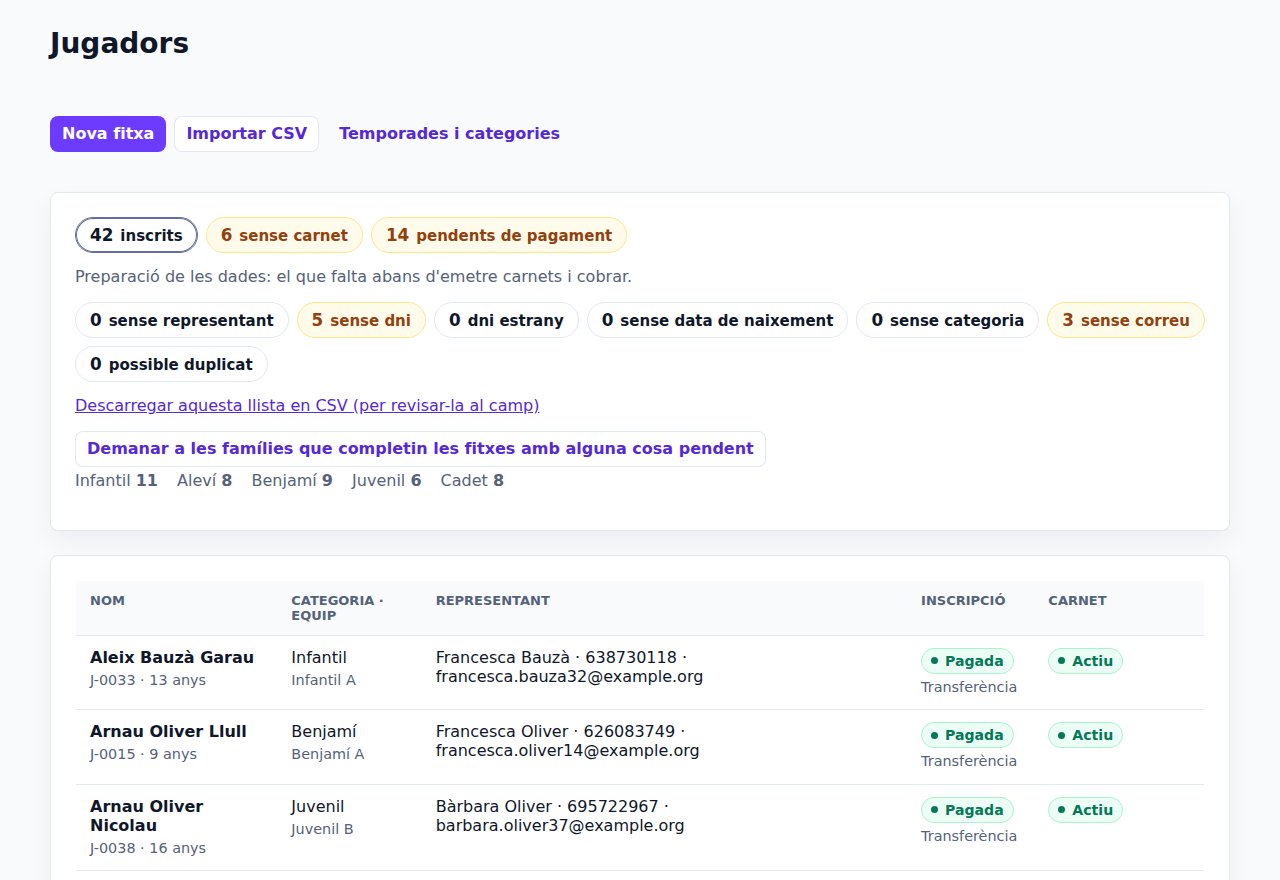Image resolution: width=1280 pixels, height=880 pixels.
Task: Click Actiu badge for Arnau Oliver Nicolau
Action: click(1085, 810)
